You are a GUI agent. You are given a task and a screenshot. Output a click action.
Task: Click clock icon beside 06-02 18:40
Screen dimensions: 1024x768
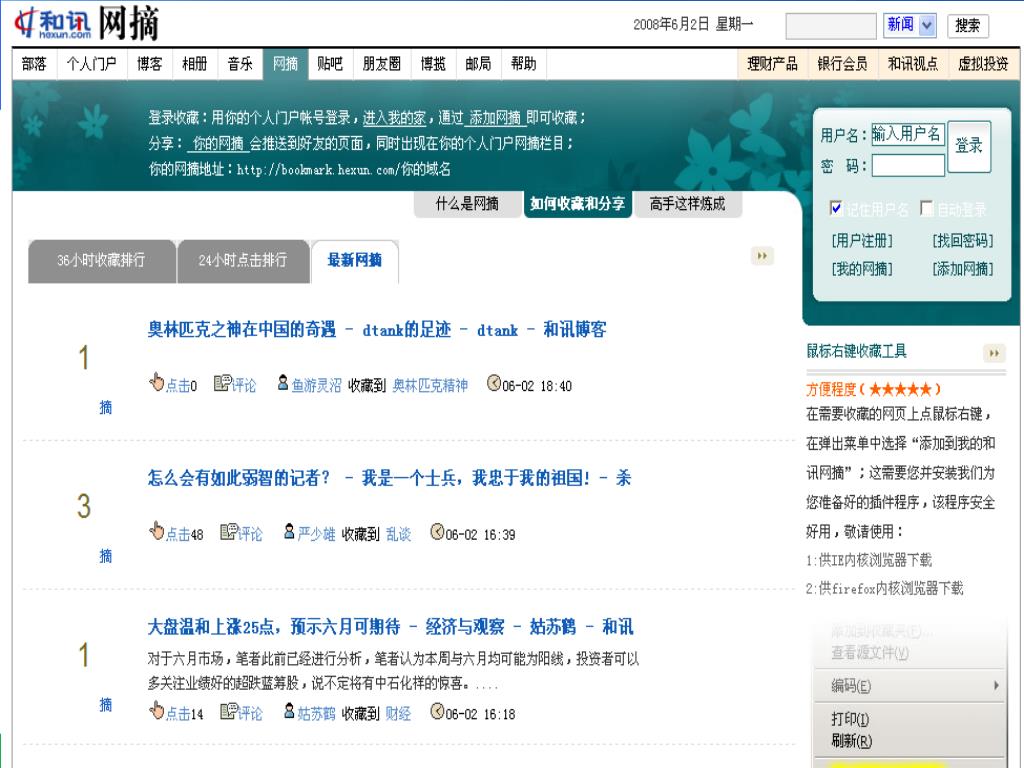click(x=494, y=383)
